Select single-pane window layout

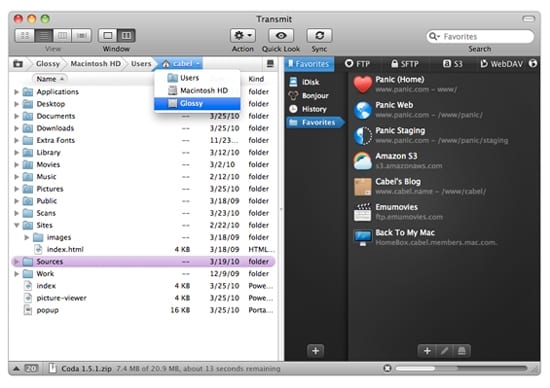[x=108, y=35]
